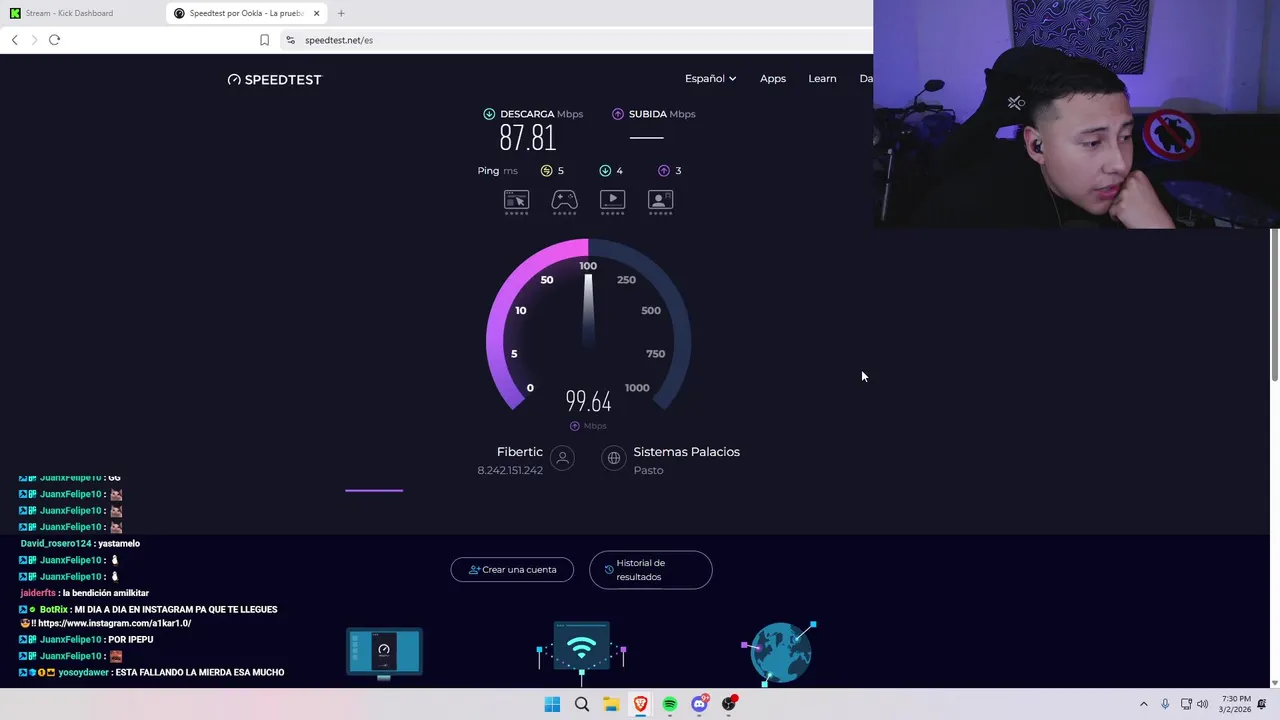Image resolution: width=1280 pixels, height=720 pixels.
Task: Open the instagram.com/a1kar1.0 chat link
Action: pyautogui.click(x=114, y=623)
